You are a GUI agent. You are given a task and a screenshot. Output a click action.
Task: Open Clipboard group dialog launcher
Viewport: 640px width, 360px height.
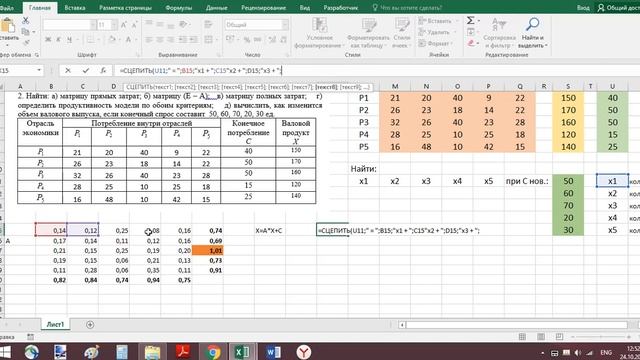click(37, 55)
